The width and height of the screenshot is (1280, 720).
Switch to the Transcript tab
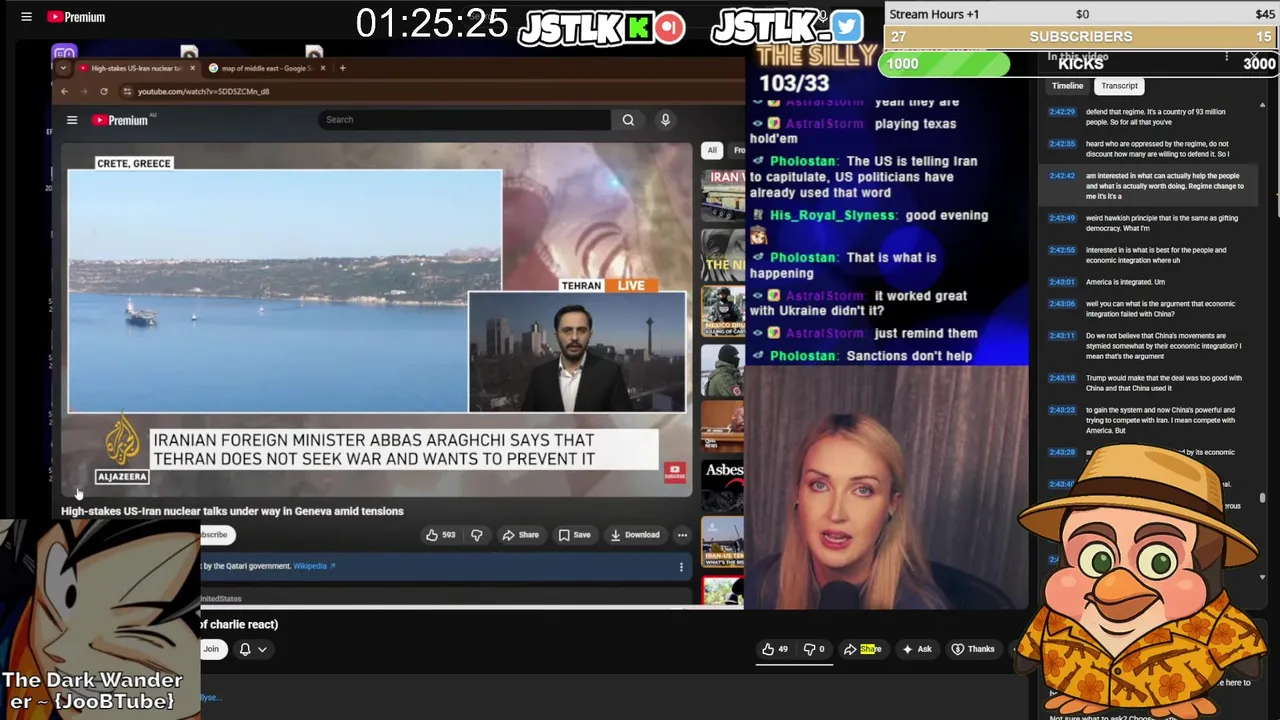tap(1119, 86)
